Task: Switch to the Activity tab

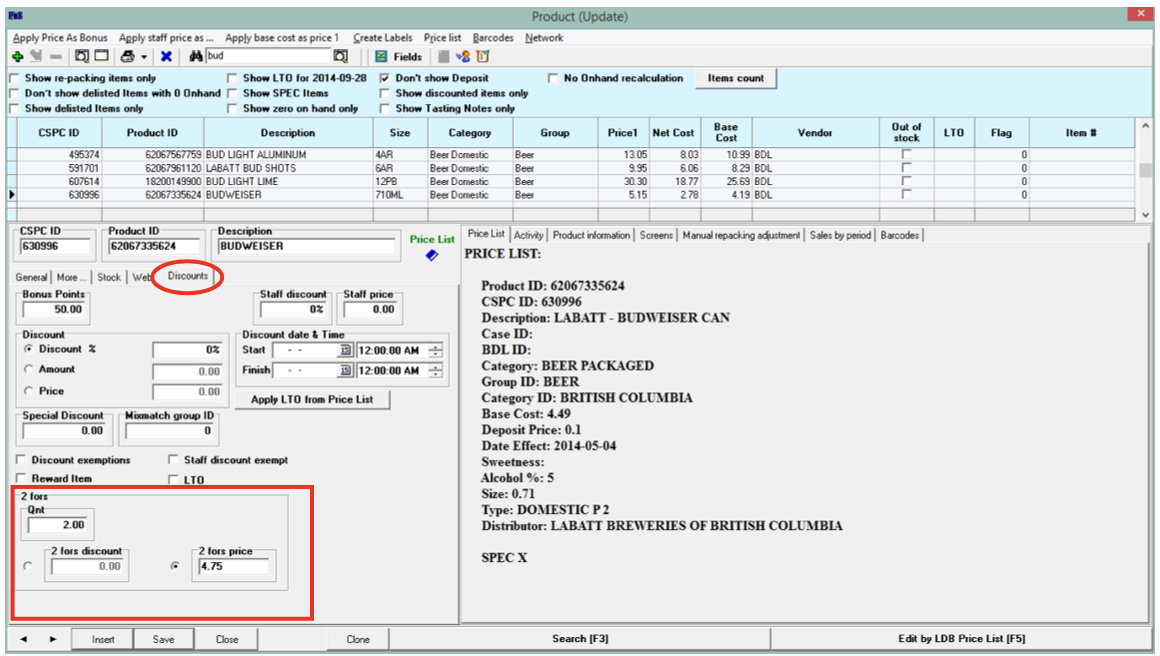Action: click(528, 235)
